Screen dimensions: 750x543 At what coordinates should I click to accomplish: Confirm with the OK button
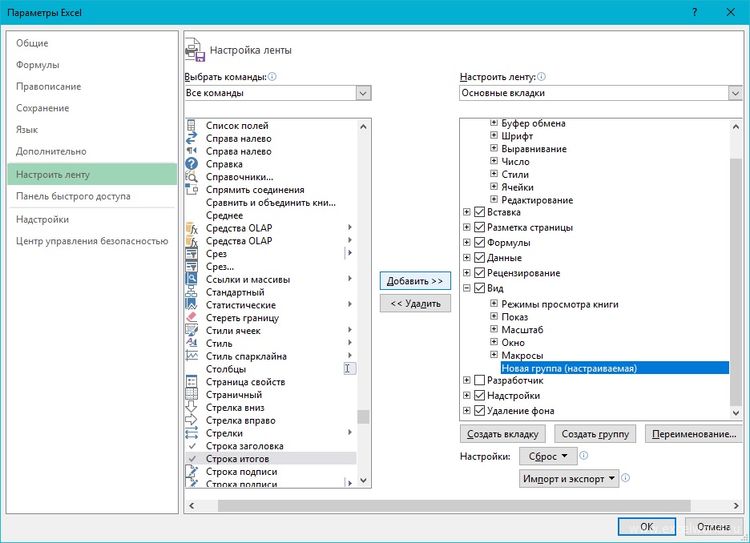[647, 527]
